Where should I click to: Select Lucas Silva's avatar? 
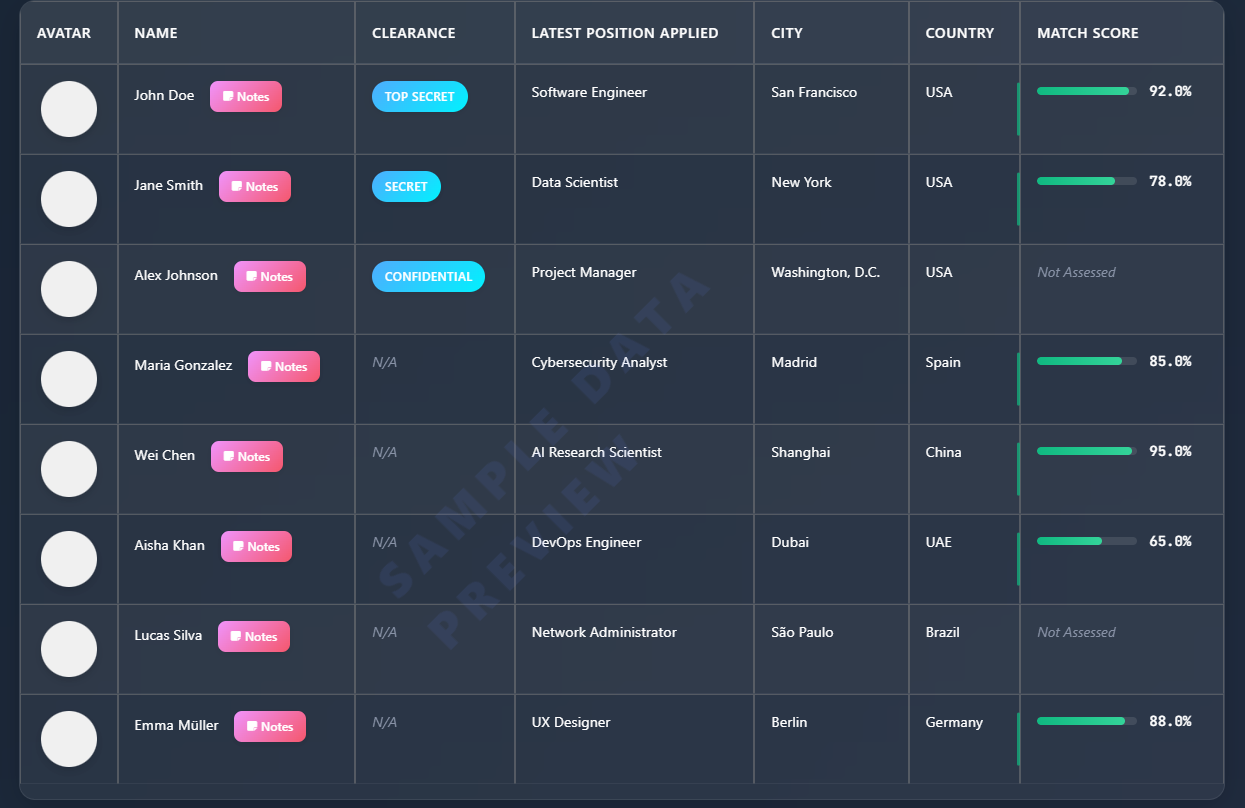pyautogui.click(x=68, y=649)
